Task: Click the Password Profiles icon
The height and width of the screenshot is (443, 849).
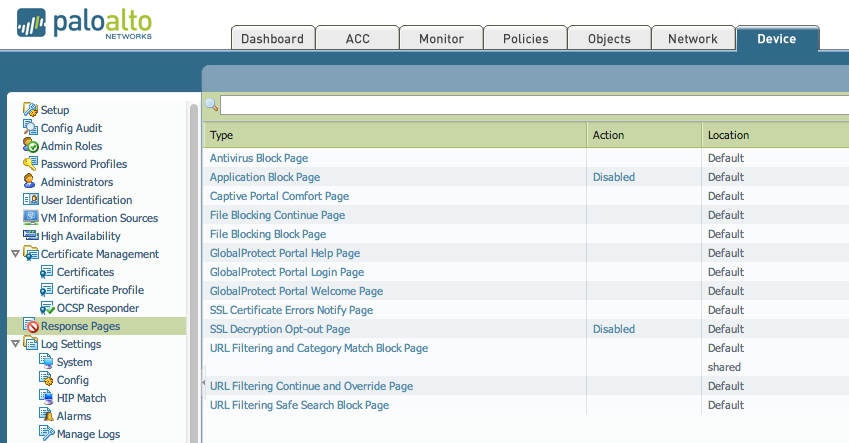Action: coord(30,164)
